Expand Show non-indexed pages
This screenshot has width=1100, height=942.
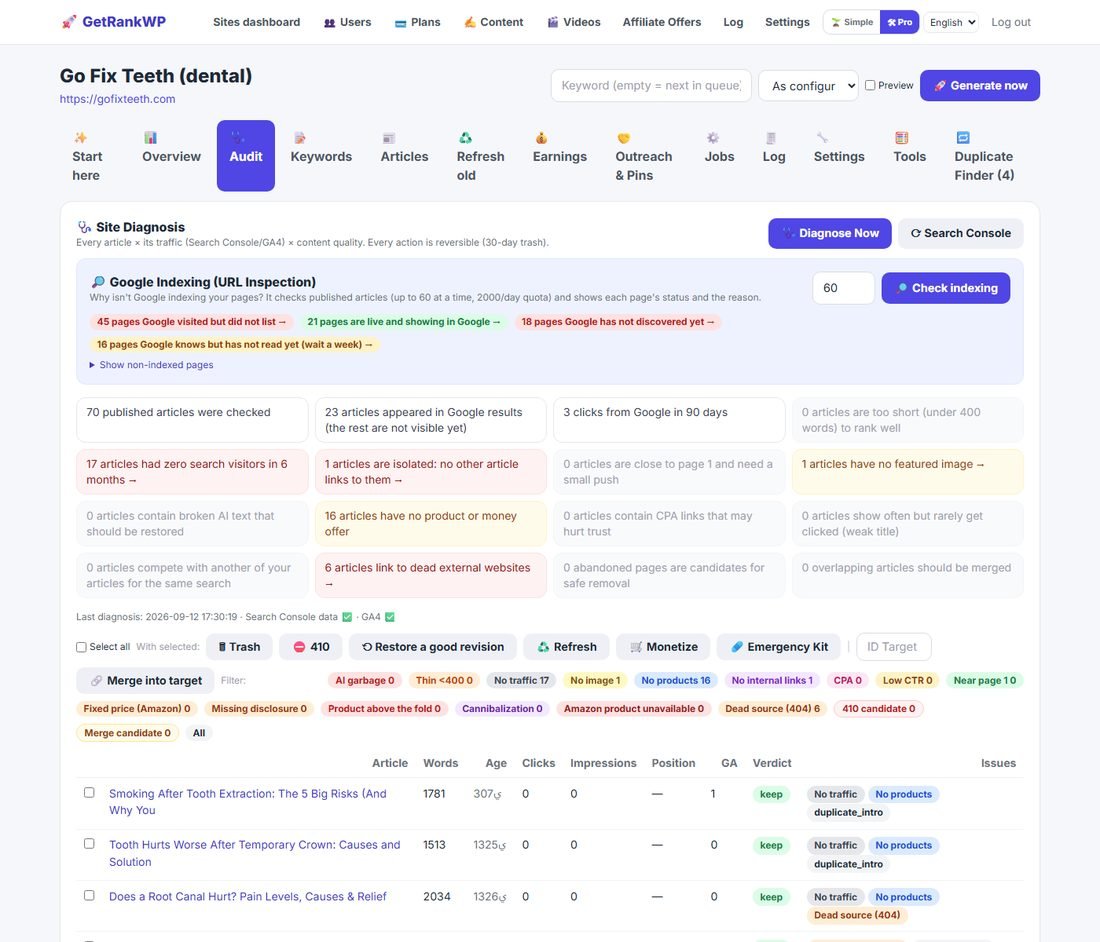pyautogui.click(x=152, y=365)
